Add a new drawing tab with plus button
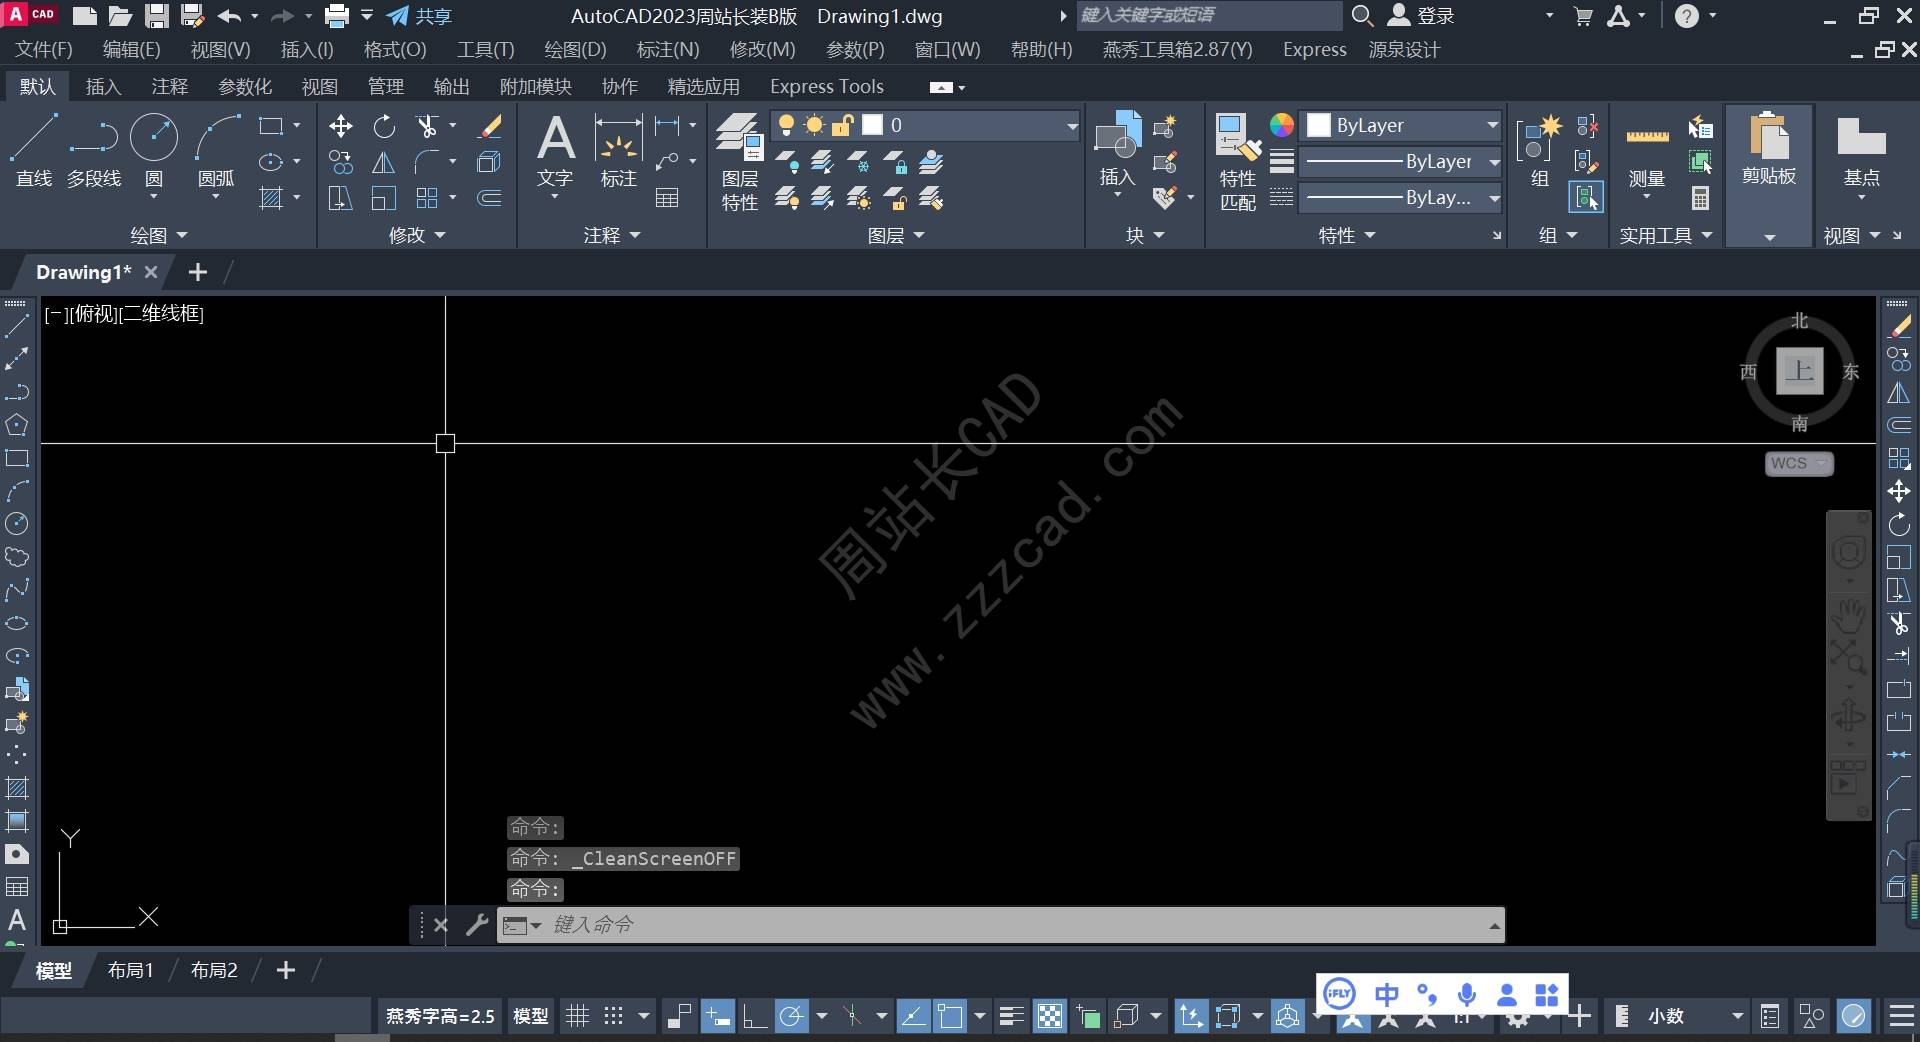1920x1042 pixels. tap(198, 272)
